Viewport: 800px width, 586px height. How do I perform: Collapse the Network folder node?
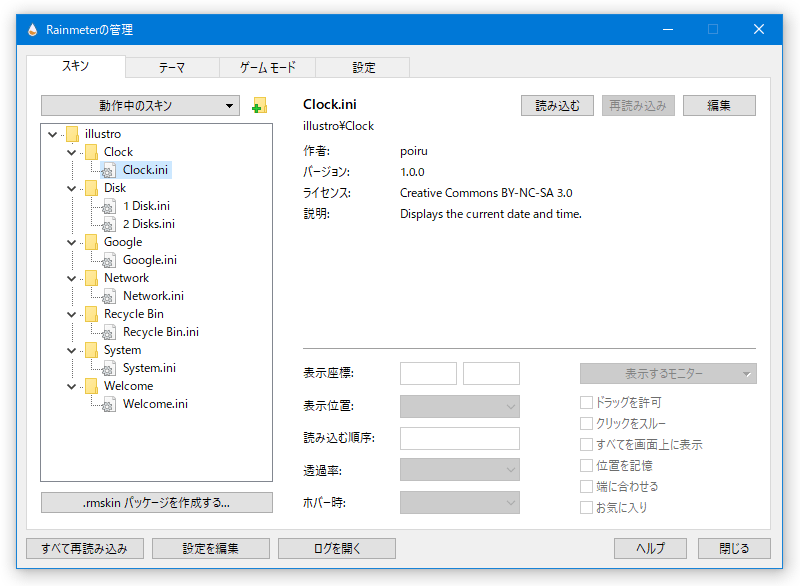tap(71, 278)
